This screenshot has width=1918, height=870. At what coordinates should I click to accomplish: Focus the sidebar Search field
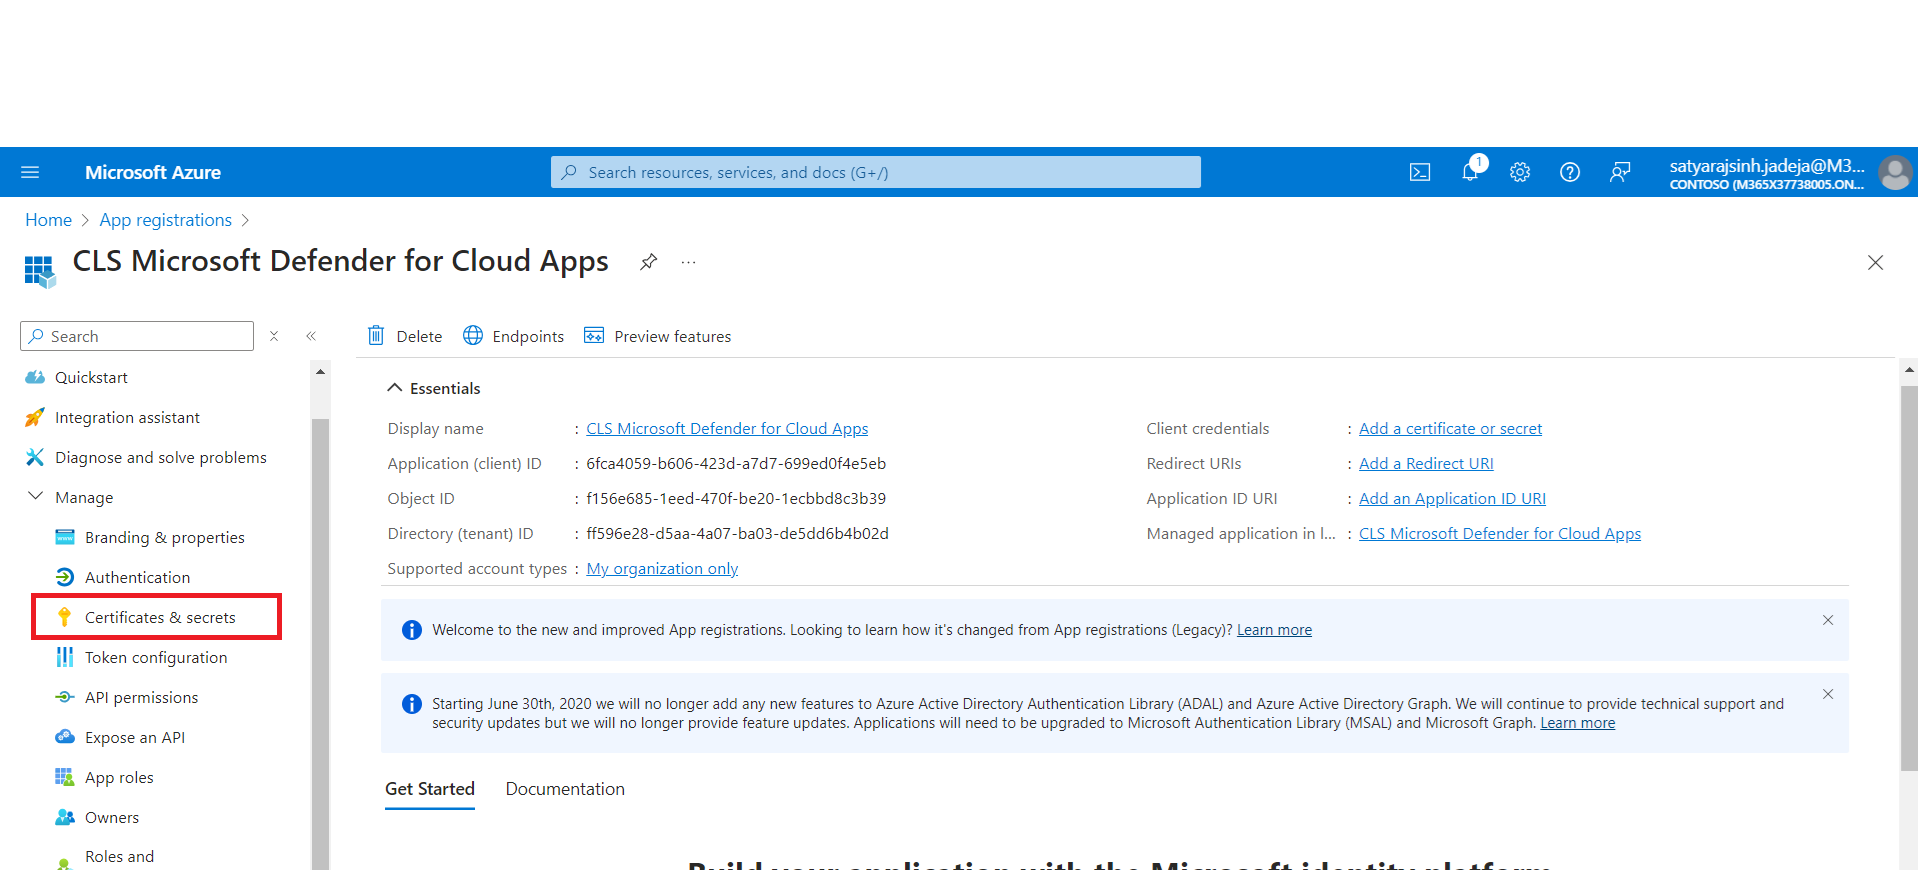pos(137,336)
